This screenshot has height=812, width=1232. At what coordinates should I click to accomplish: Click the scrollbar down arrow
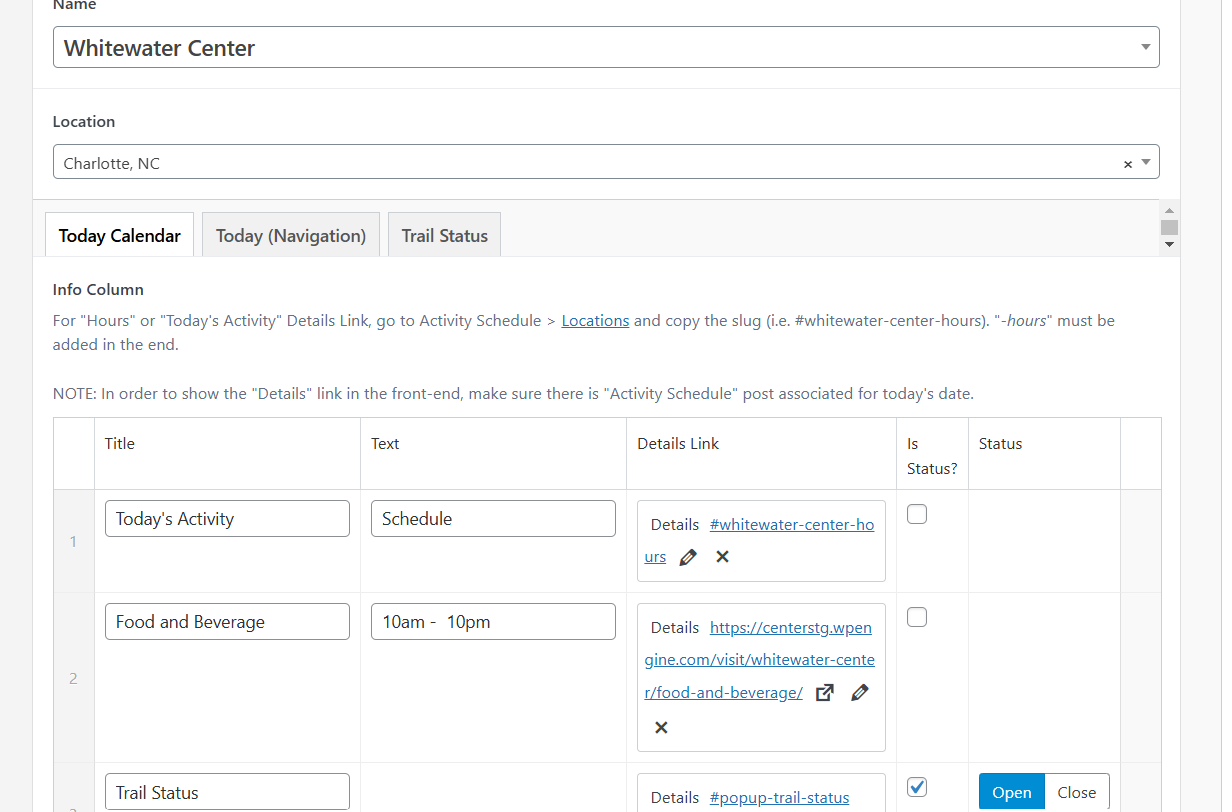1169,245
